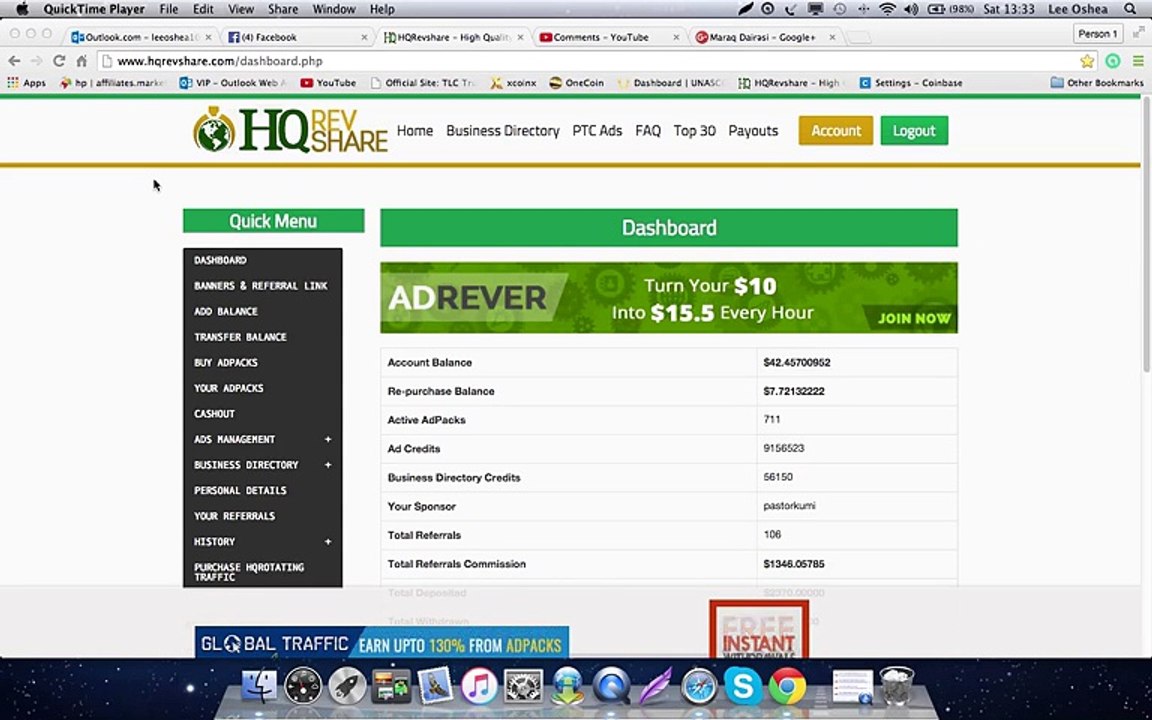1152x720 pixels.
Task: Open the Apple menu
Action: 22,9
